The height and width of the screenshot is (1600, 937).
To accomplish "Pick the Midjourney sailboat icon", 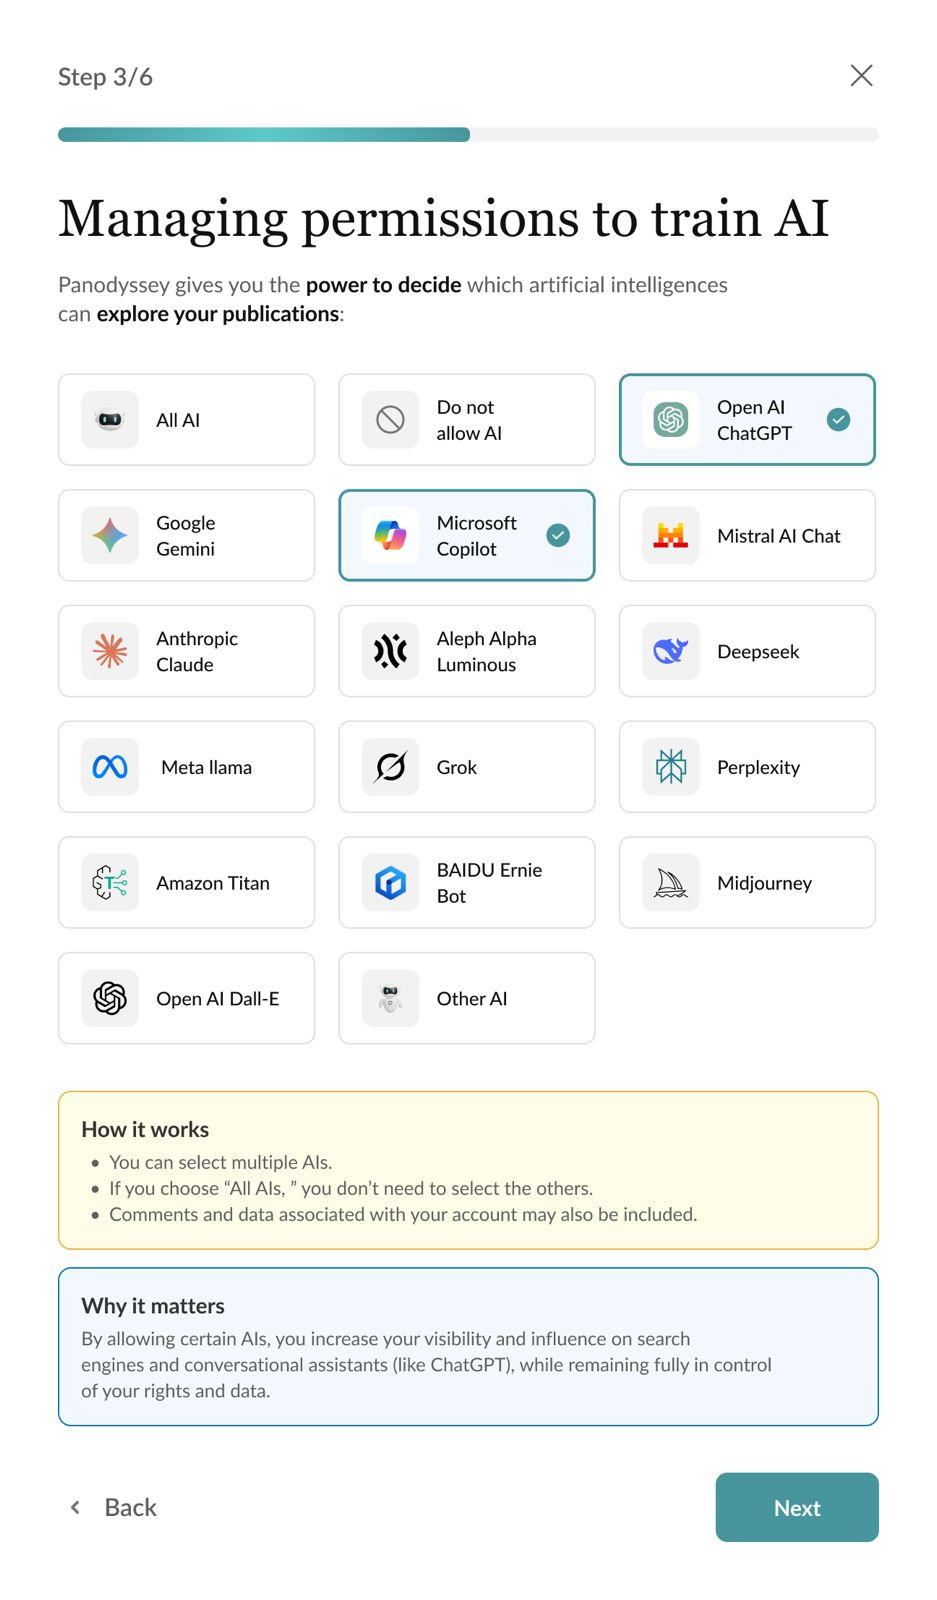I will point(671,883).
